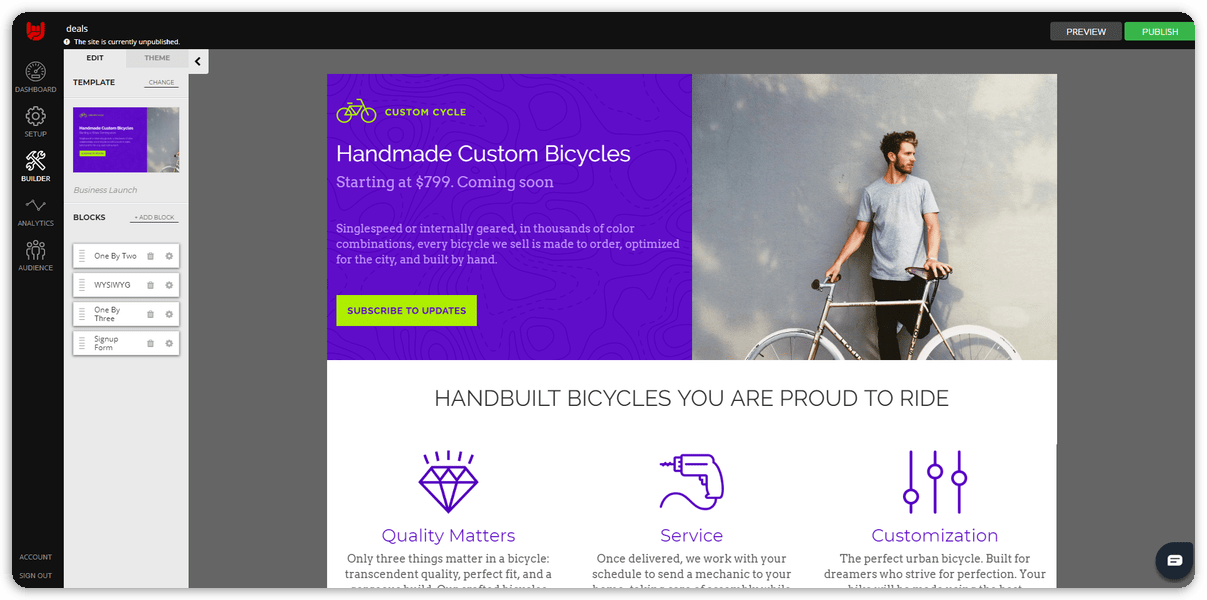Image resolution: width=1207 pixels, height=600 pixels.
Task: Select the Business Launch template thumbnail
Action: pos(126,139)
